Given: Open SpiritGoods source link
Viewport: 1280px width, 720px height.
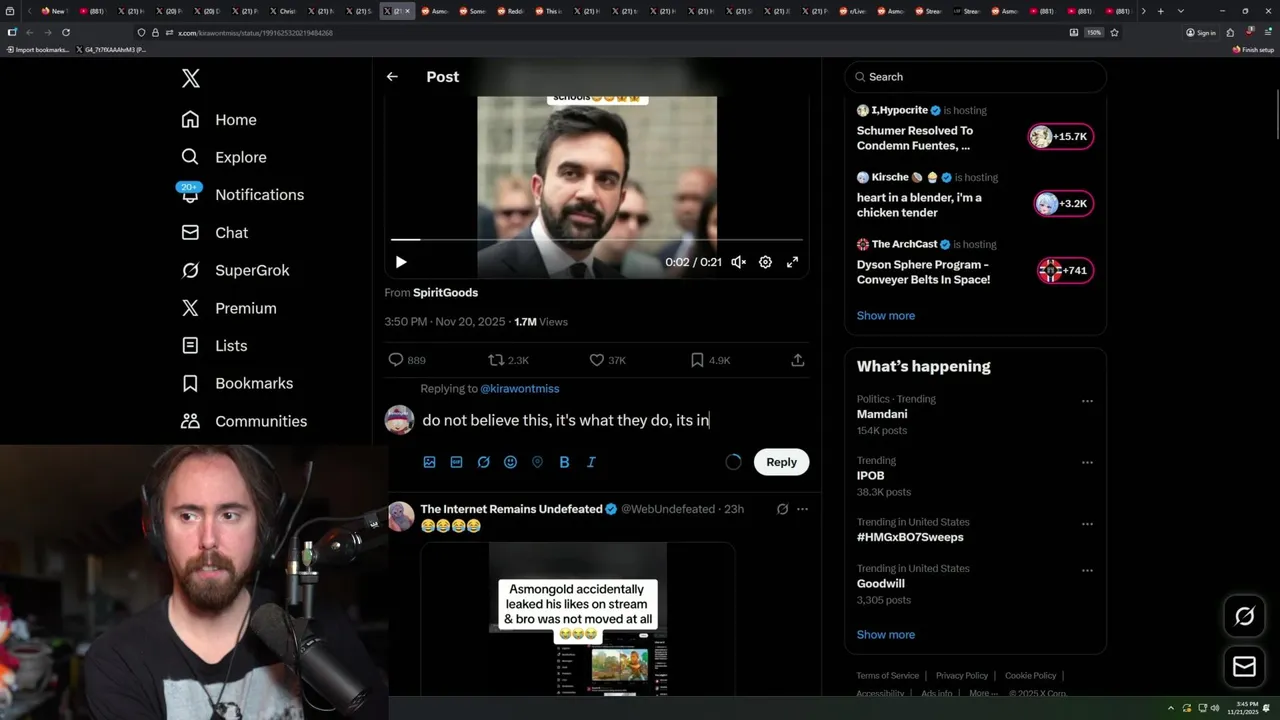Looking at the screenshot, I should pos(445,293).
